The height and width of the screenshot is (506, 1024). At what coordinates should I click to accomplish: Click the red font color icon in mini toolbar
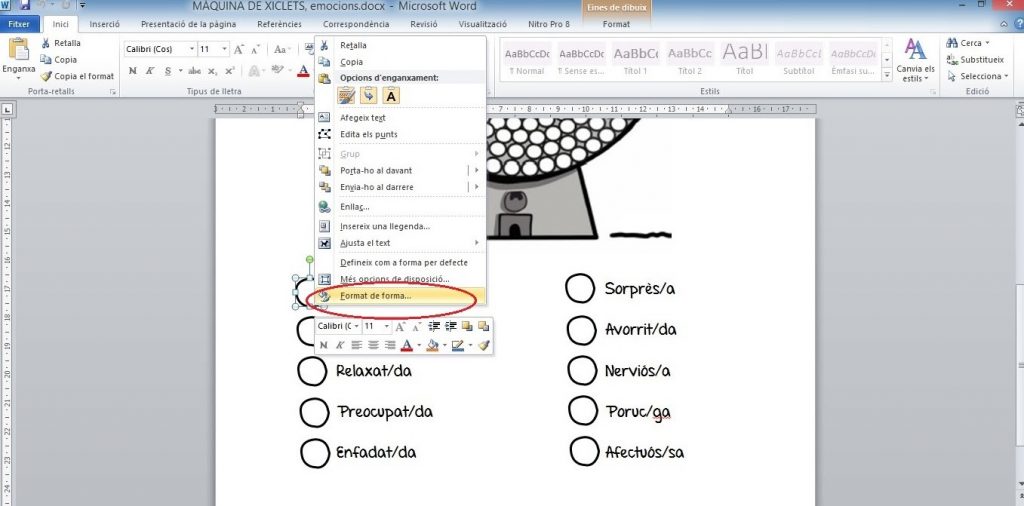pyautogui.click(x=407, y=345)
